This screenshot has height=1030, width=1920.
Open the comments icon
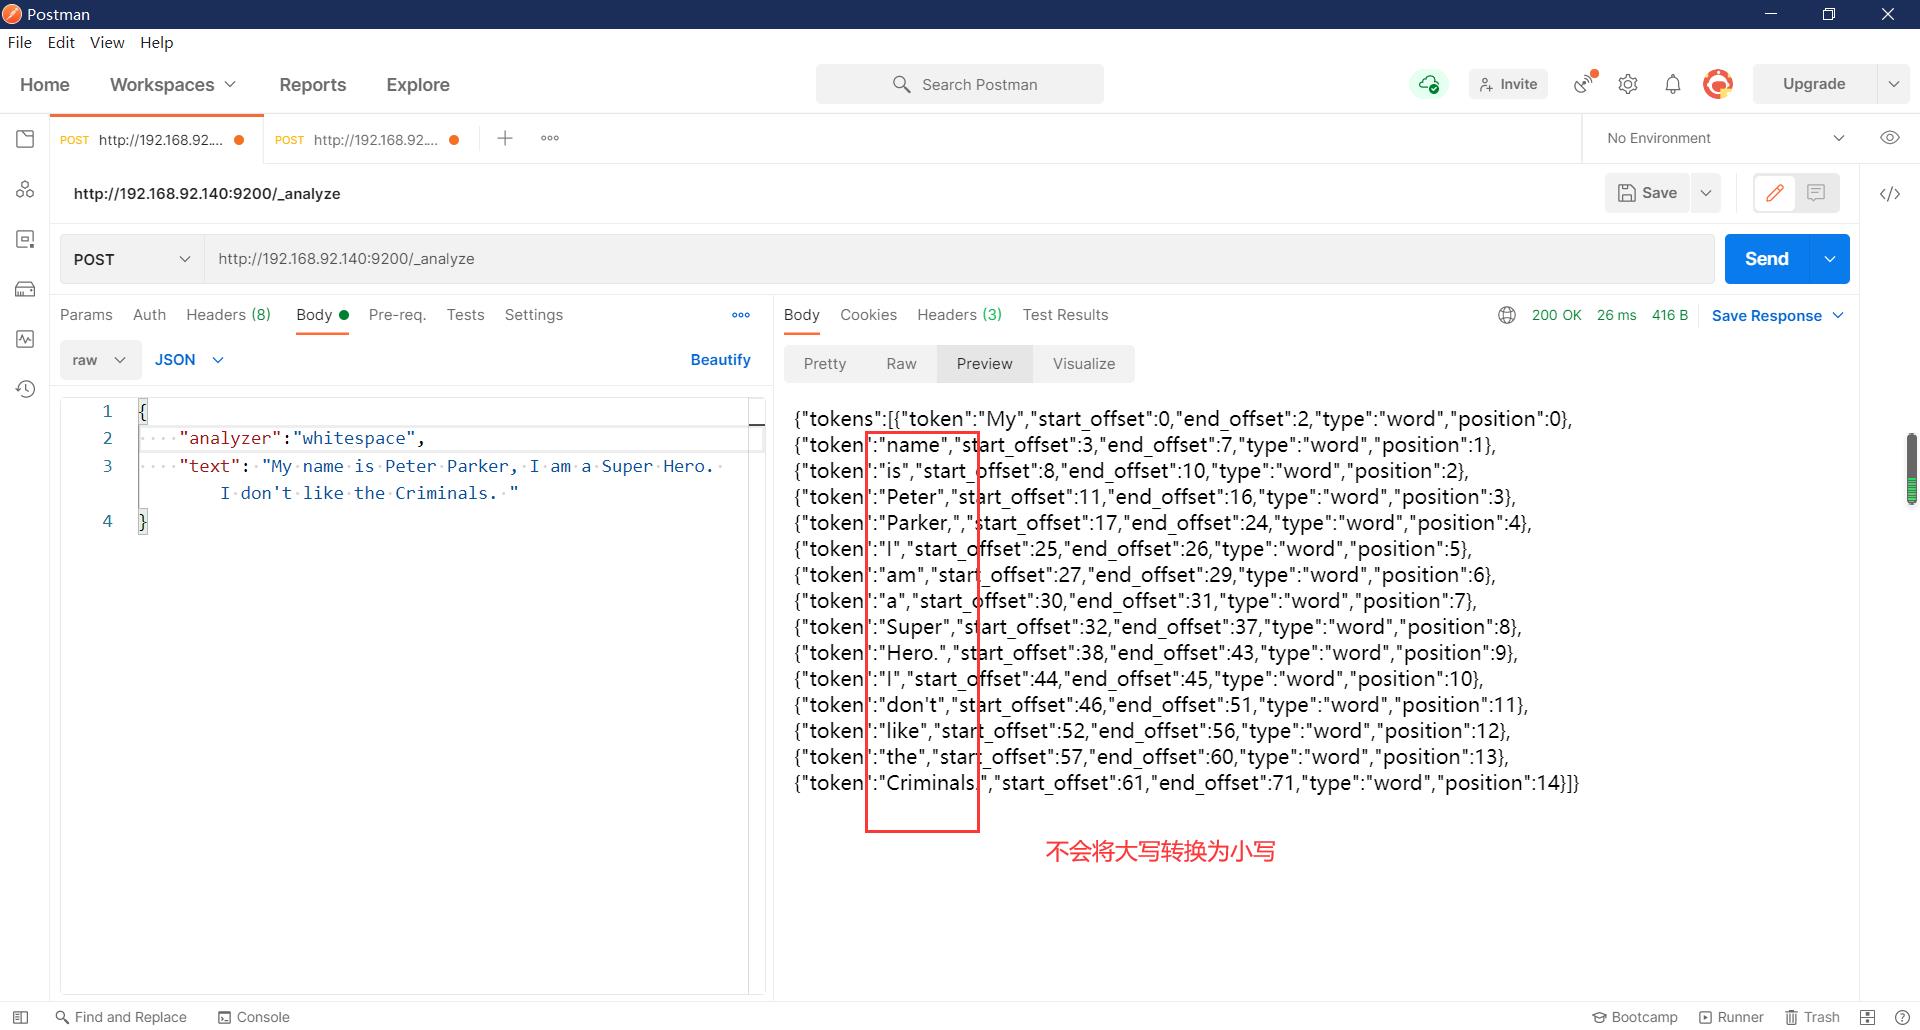1816,193
